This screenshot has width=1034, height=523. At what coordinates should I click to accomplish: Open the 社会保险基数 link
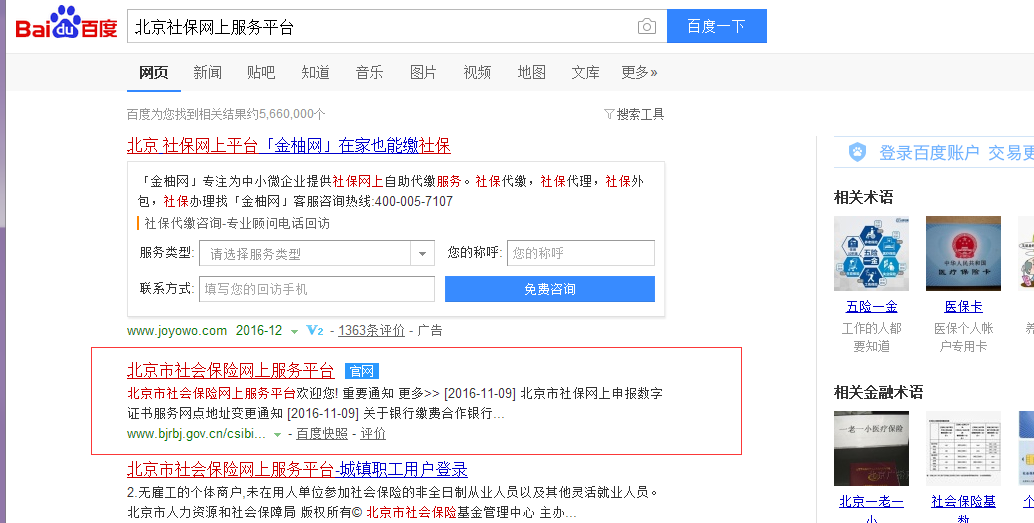pyautogui.click(x=963, y=509)
